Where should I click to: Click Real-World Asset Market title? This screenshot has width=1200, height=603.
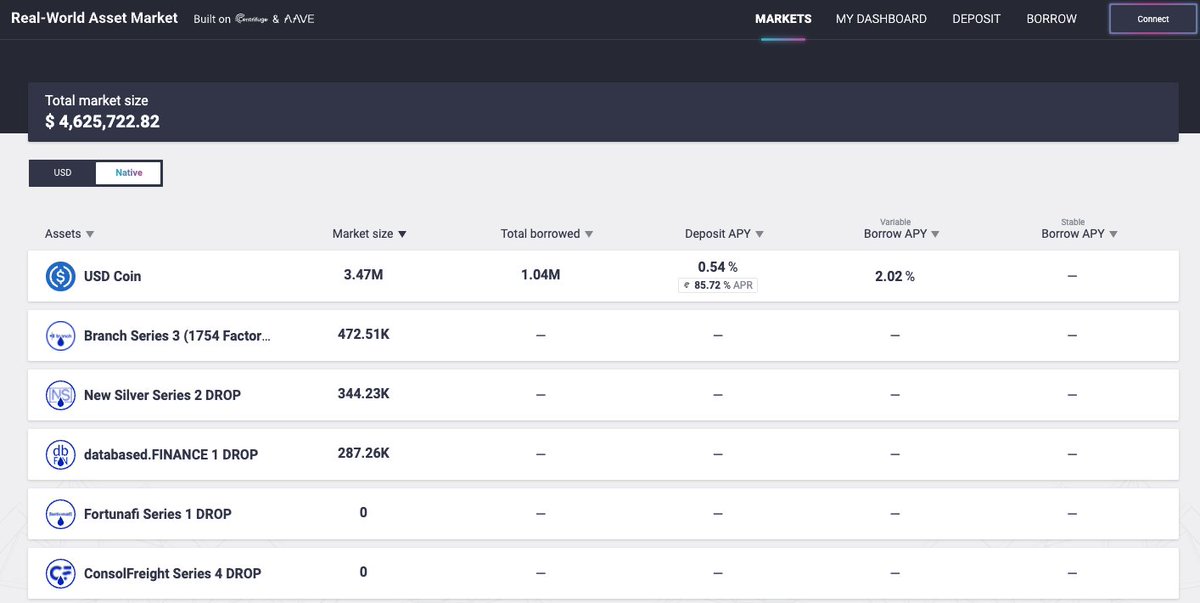coord(94,18)
